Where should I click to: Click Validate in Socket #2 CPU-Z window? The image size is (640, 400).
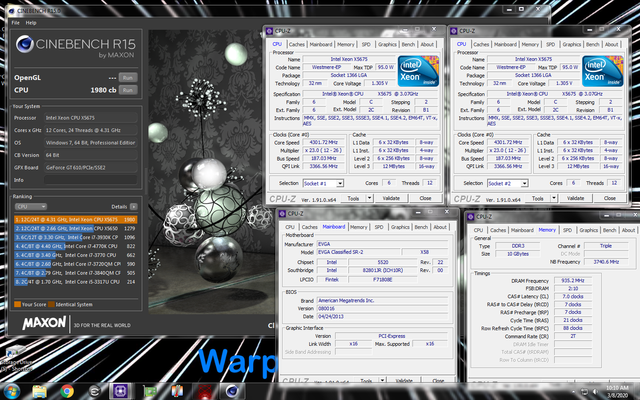coord(576,198)
